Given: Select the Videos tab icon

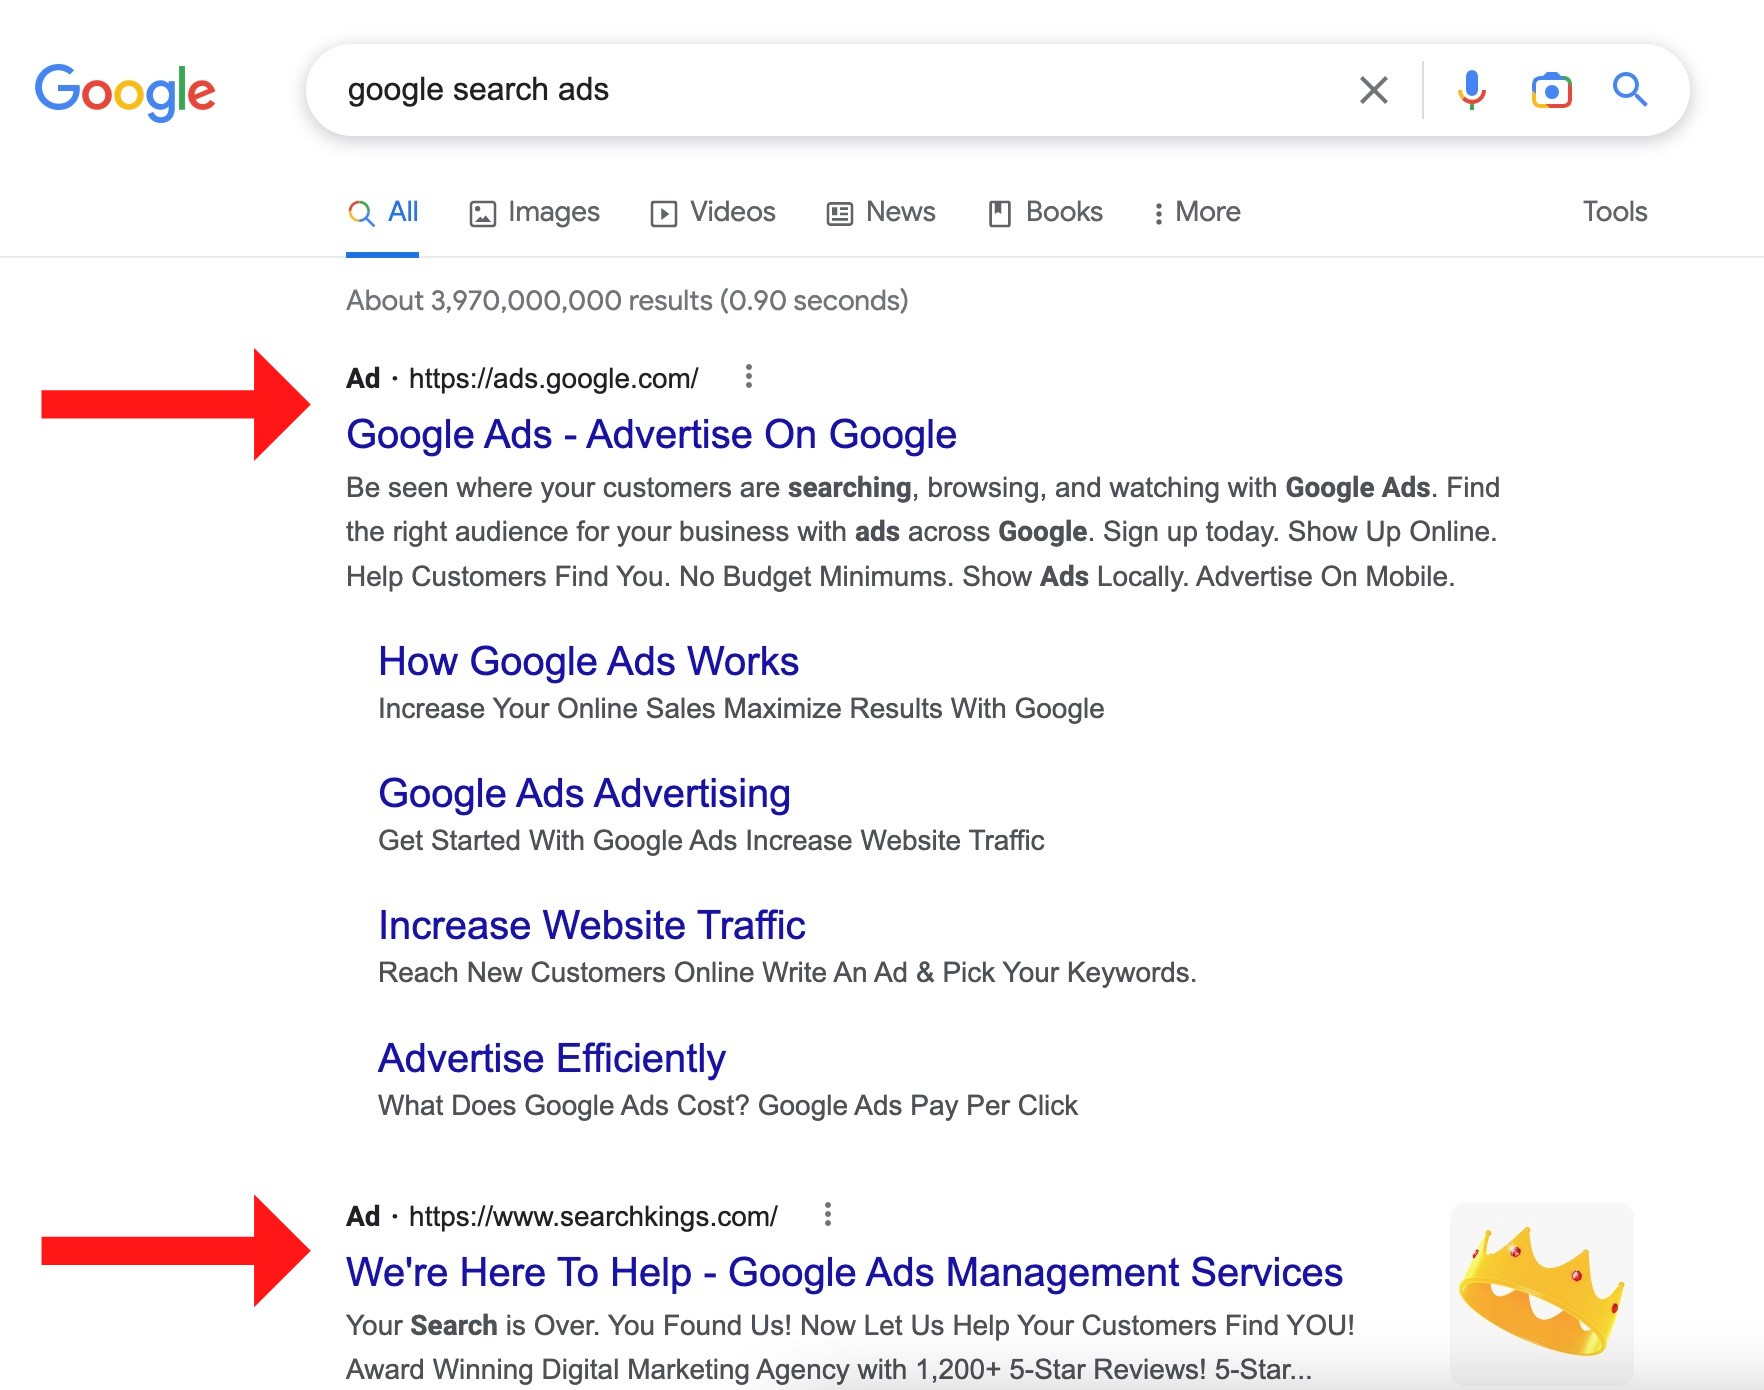Looking at the screenshot, I should click(666, 212).
